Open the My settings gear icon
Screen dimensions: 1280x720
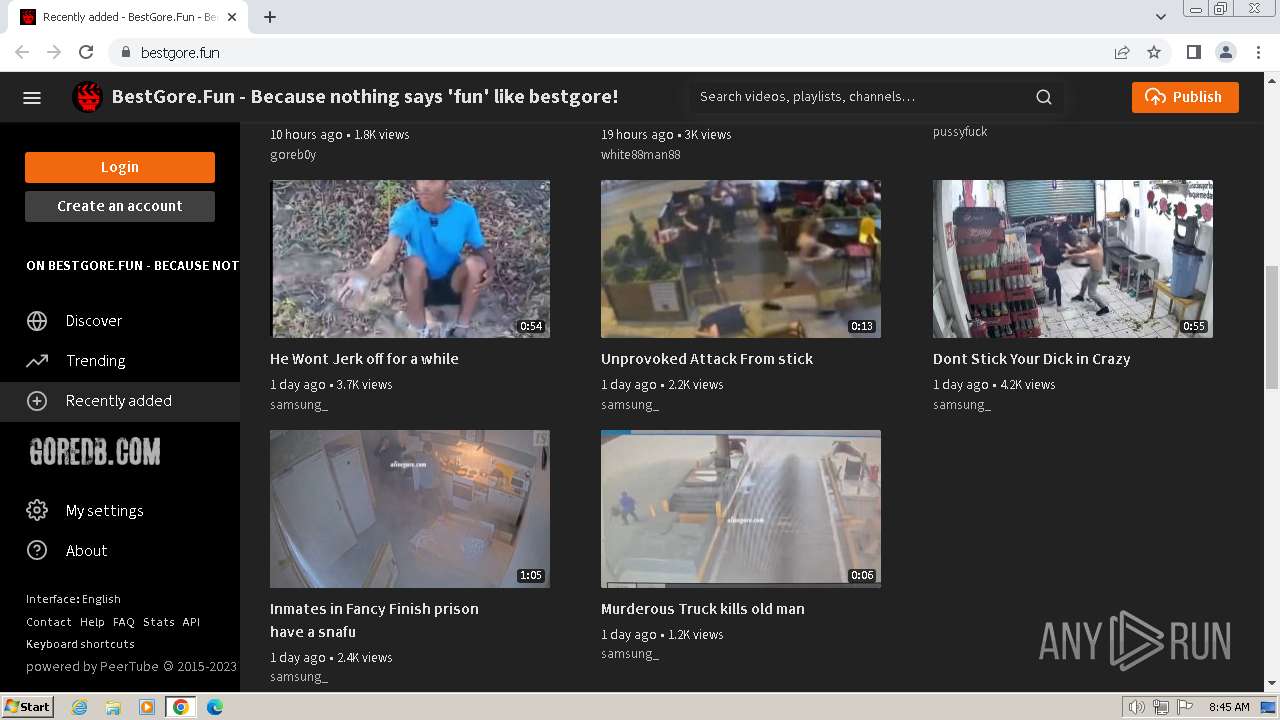pyautogui.click(x=37, y=511)
